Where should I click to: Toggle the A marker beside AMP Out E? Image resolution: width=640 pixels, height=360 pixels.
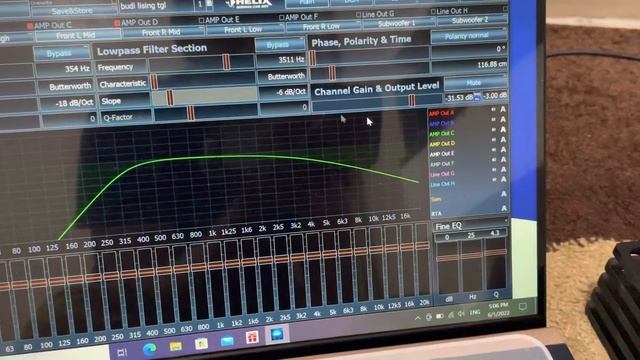point(503,149)
